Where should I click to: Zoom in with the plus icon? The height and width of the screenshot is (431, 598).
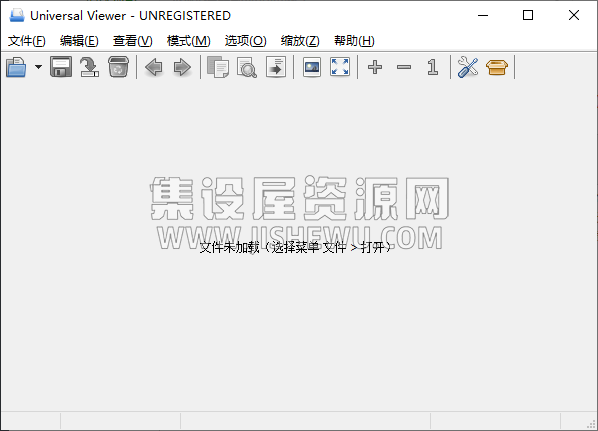[375, 67]
